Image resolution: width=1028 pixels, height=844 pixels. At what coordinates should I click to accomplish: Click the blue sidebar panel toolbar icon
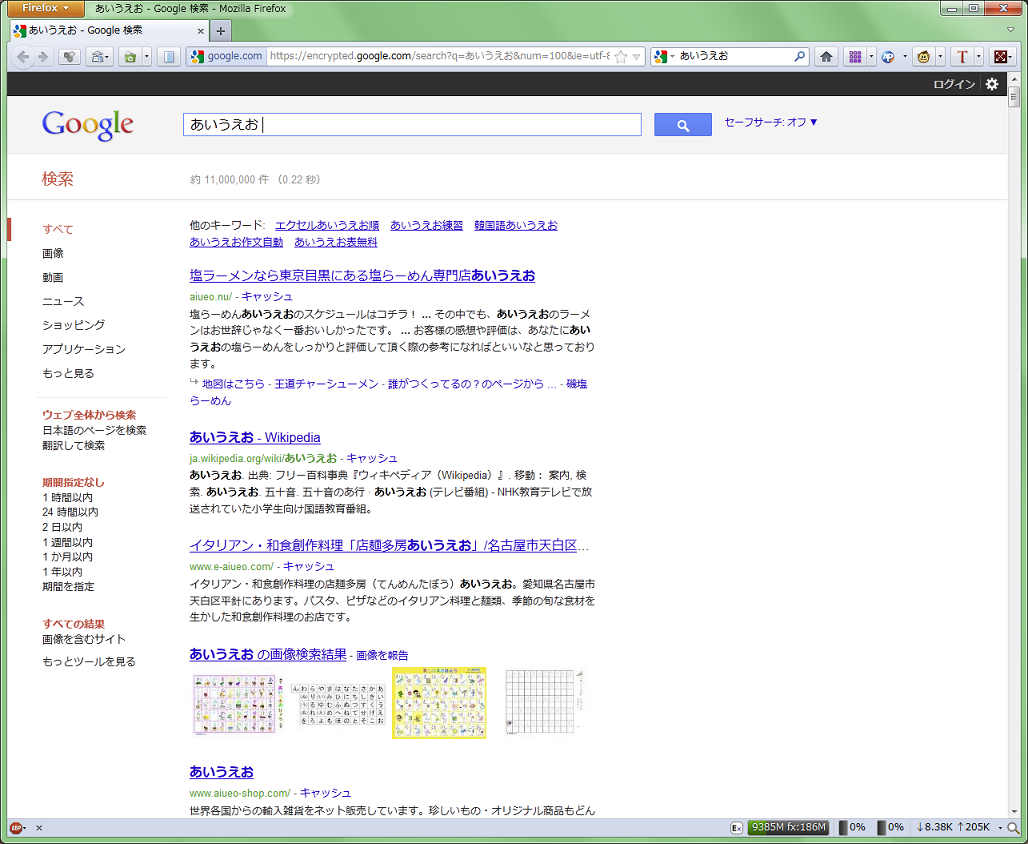pos(168,57)
